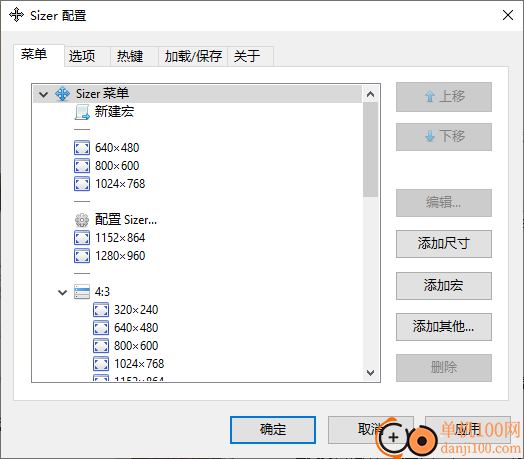This screenshot has width=524, height=459.
Task: Click the 添加其他... button
Action: tap(444, 327)
